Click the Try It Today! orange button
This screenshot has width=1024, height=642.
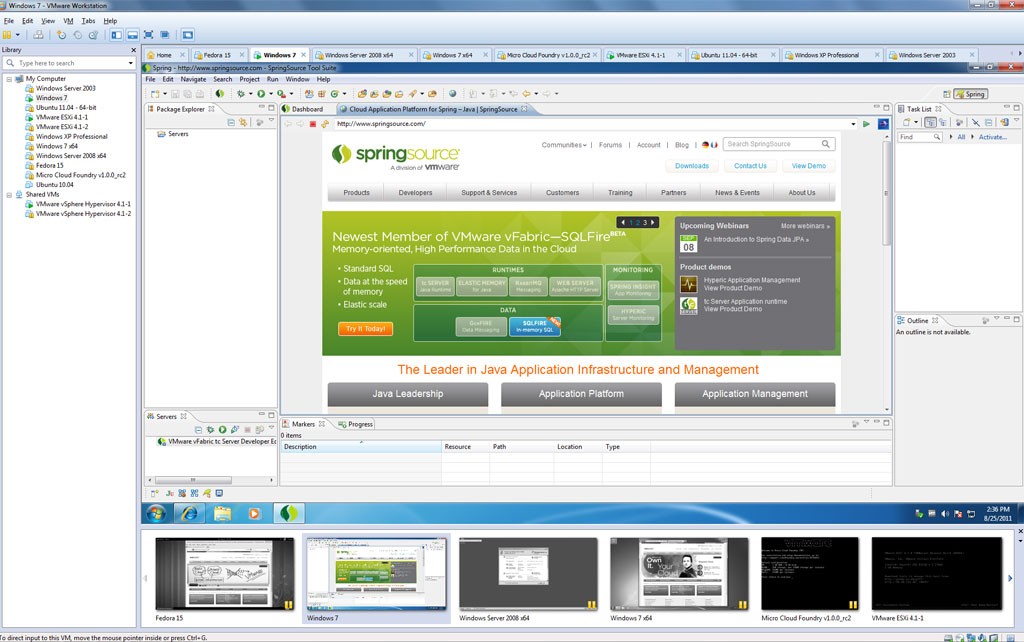point(365,329)
